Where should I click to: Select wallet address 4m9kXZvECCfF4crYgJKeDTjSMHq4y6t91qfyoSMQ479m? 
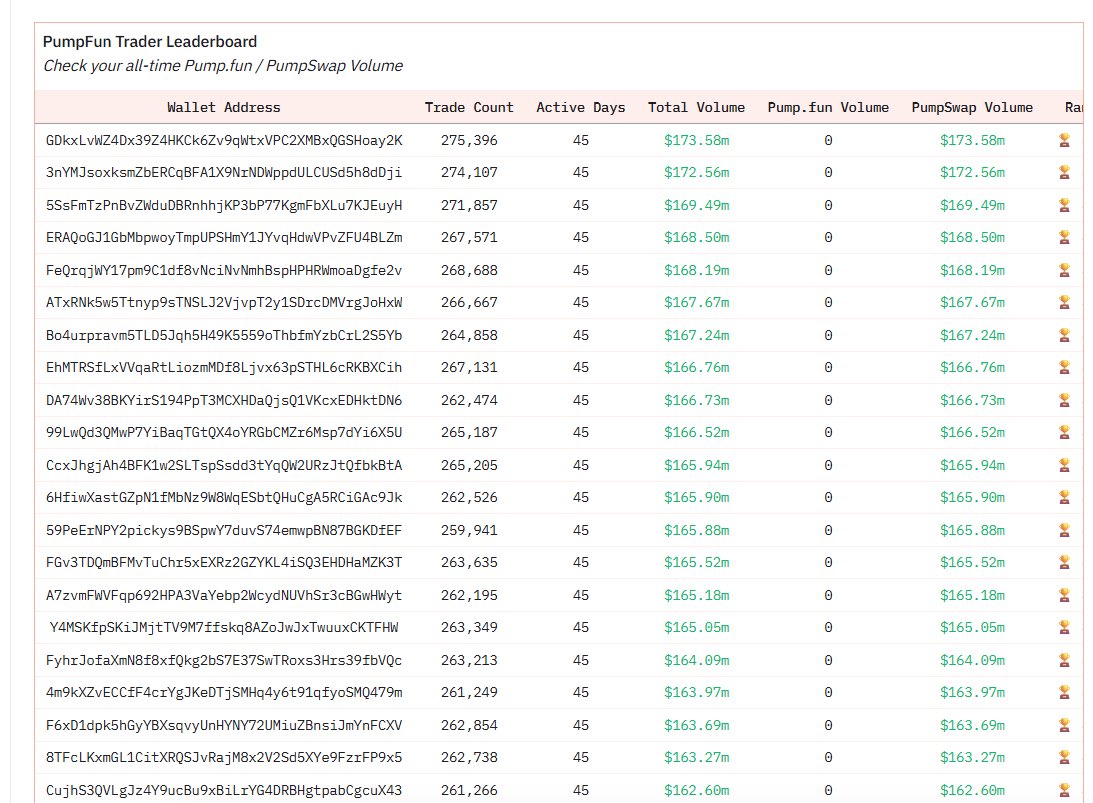point(224,691)
